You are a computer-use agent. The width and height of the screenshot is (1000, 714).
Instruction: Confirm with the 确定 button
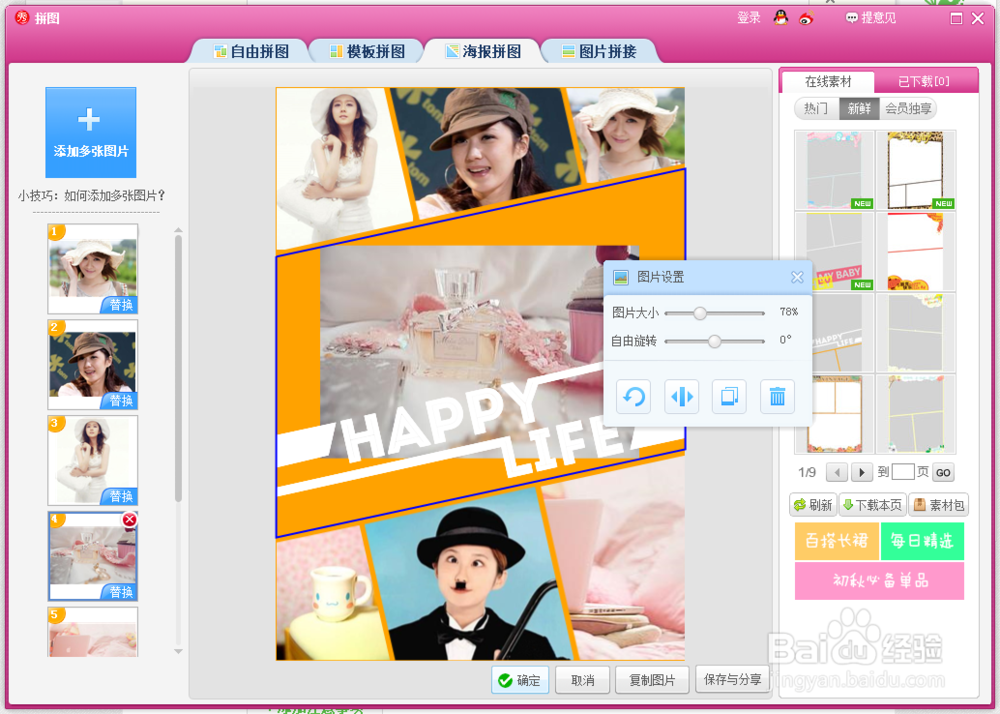tap(520, 680)
